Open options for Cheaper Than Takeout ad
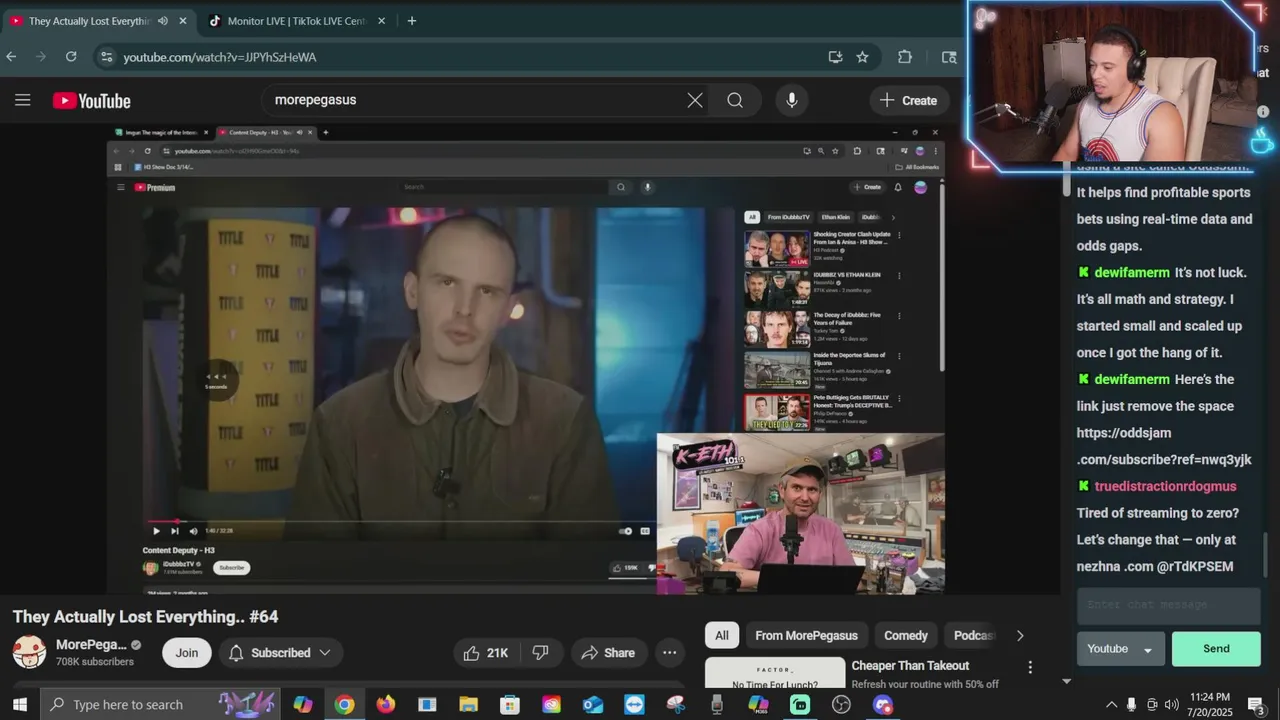The width and height of the screenshot is (1280, 720). 1030,667
